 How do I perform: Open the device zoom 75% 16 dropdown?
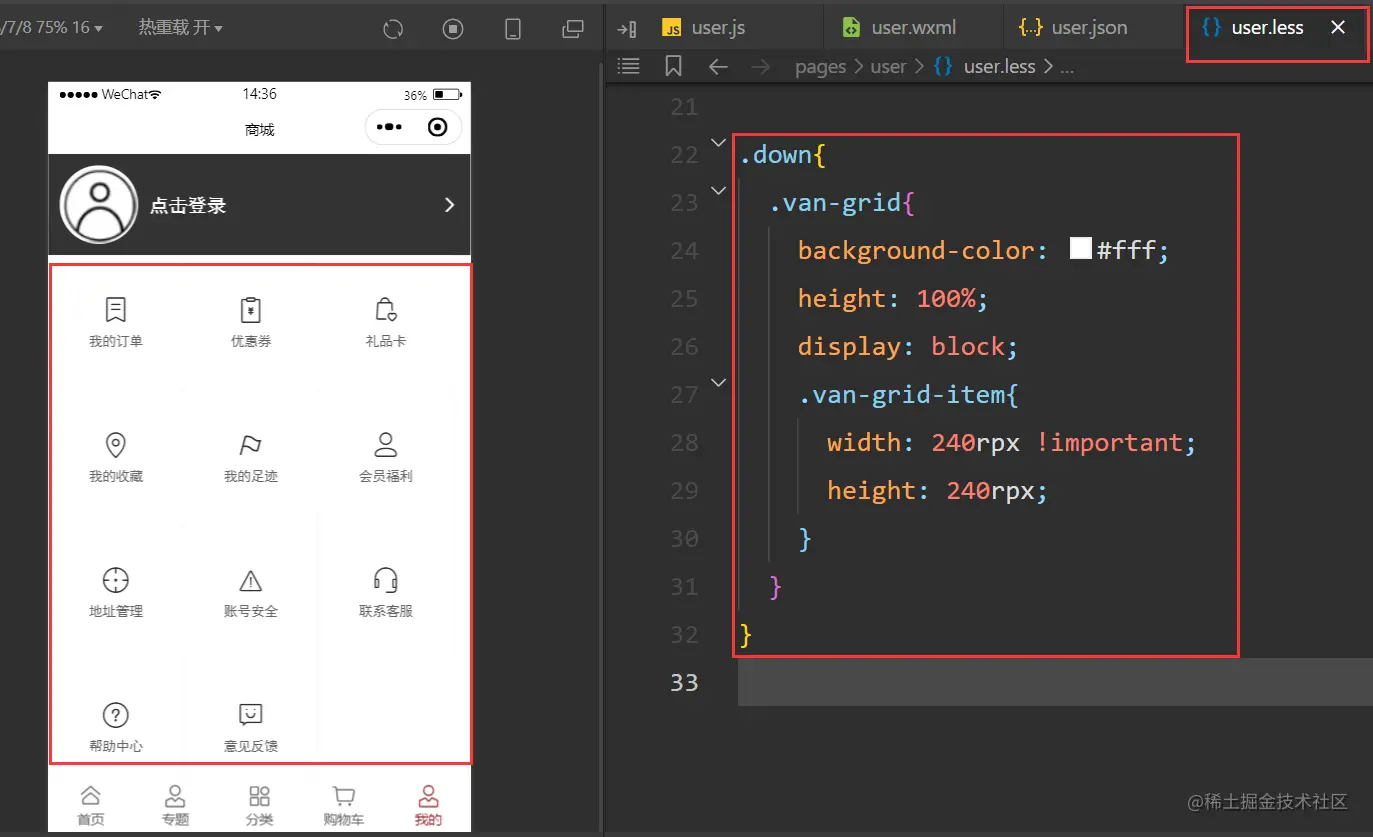51,27
